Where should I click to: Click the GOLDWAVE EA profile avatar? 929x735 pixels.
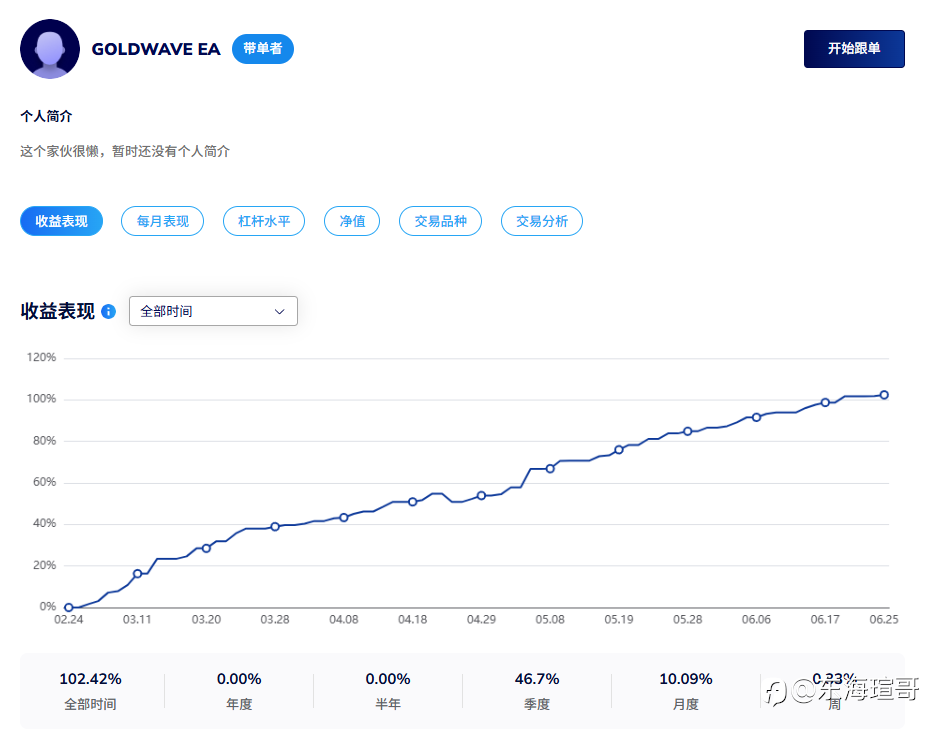[x=50, y=49]
